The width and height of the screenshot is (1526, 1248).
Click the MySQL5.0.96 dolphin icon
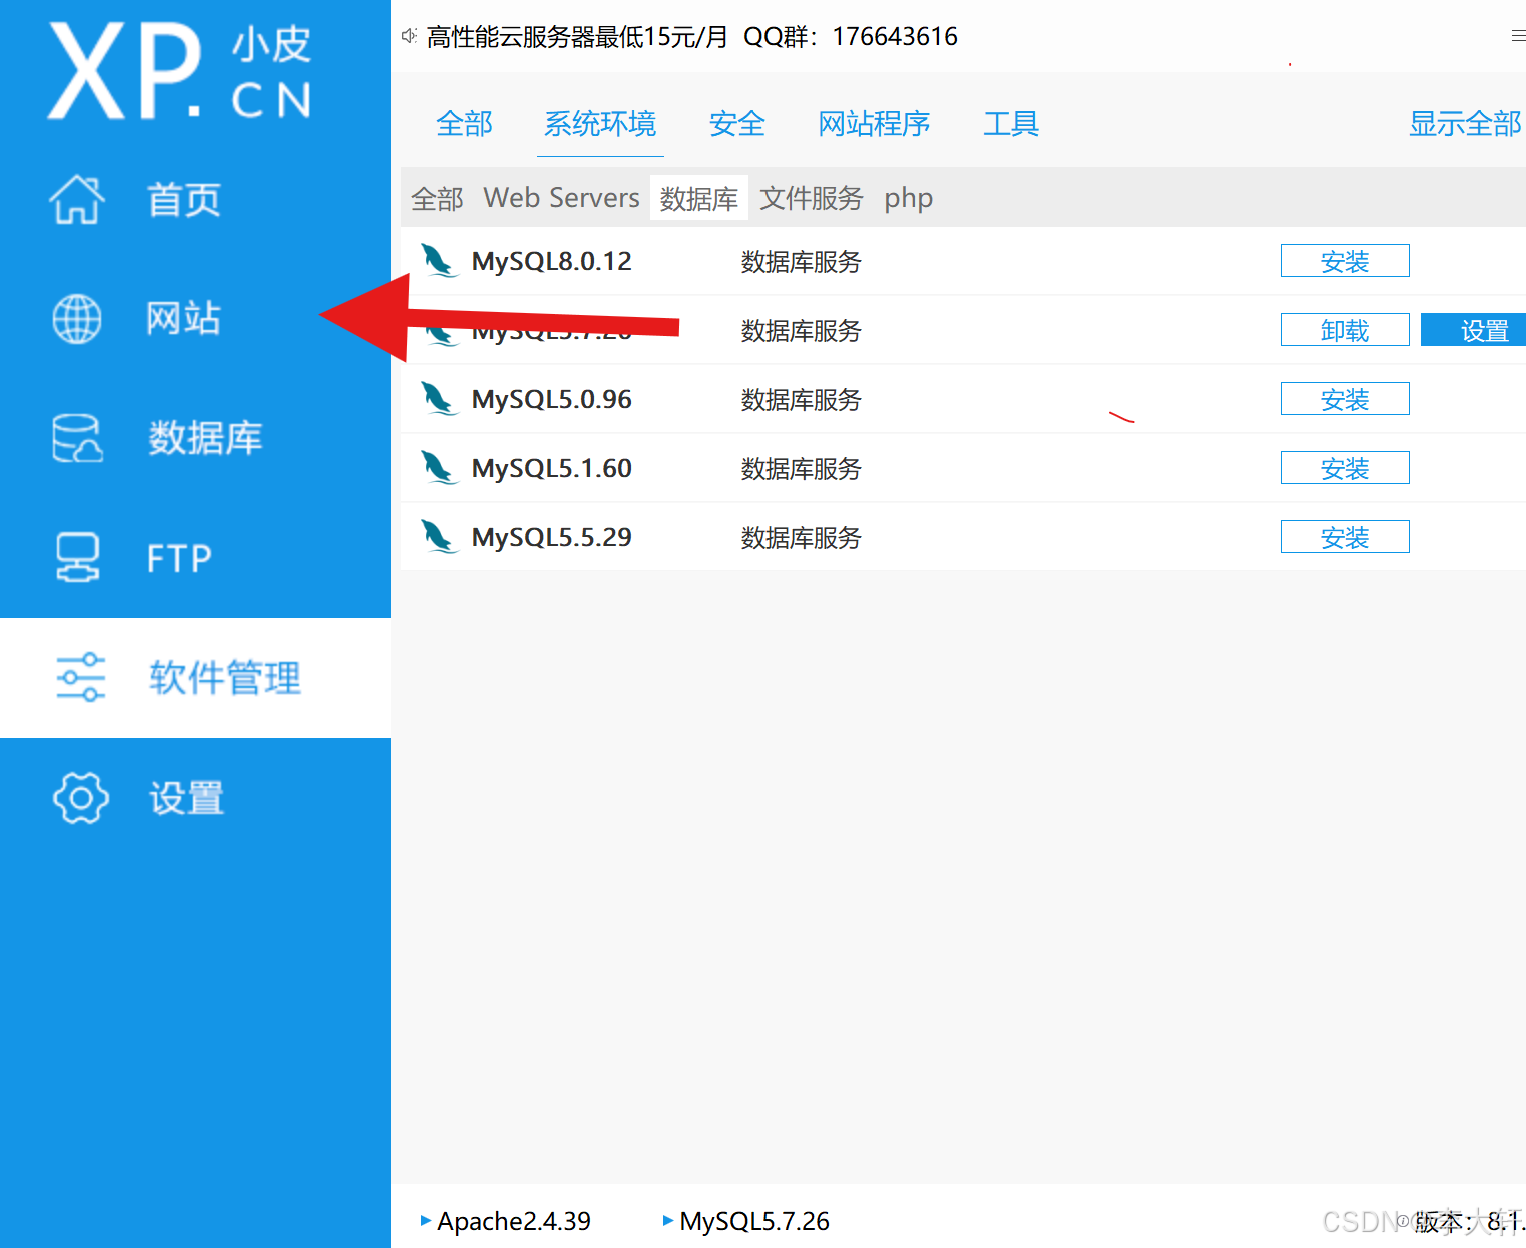[438, 399]
